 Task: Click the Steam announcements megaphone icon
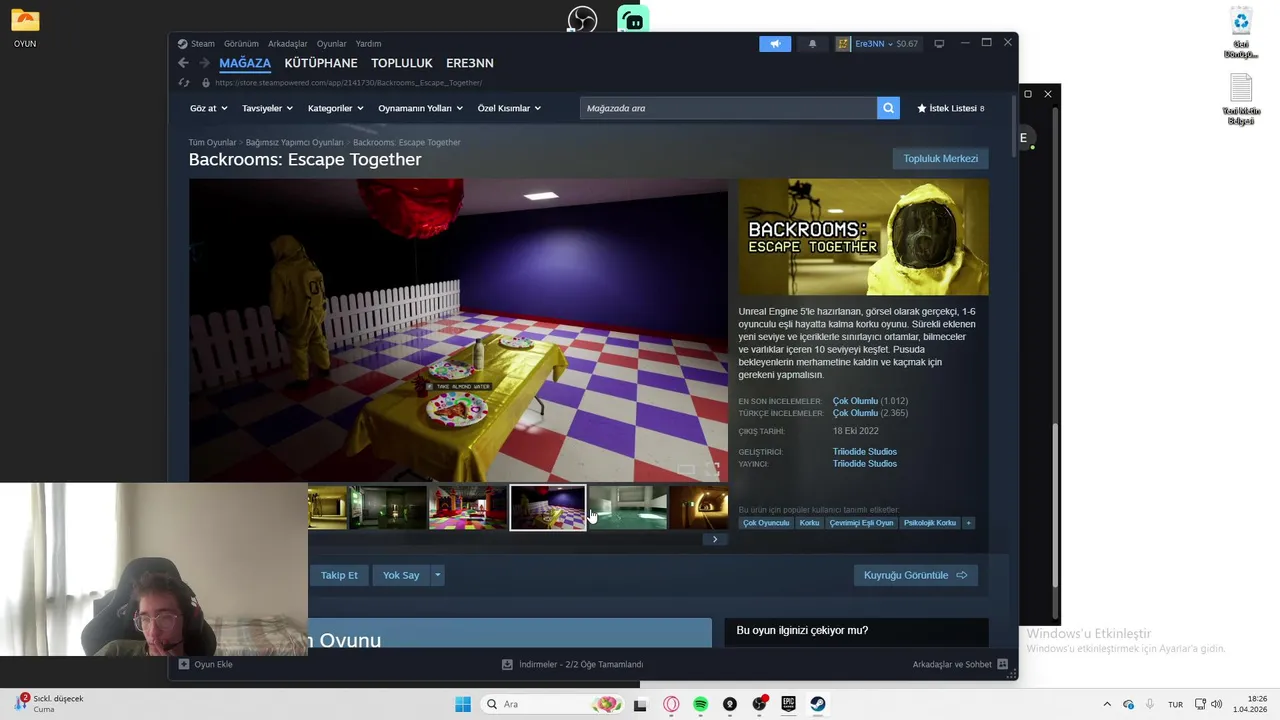click(775, 44)
